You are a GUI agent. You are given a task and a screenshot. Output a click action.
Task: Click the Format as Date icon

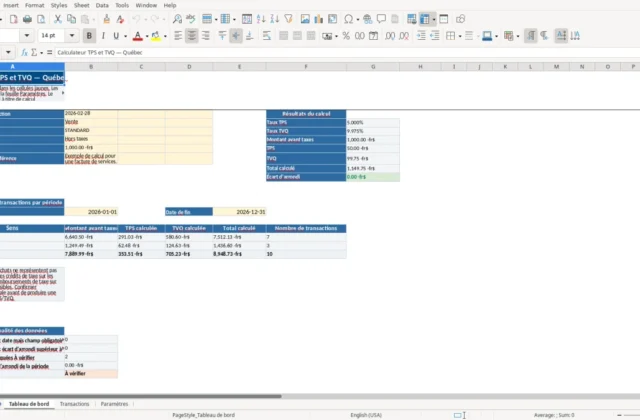(373, 36)
